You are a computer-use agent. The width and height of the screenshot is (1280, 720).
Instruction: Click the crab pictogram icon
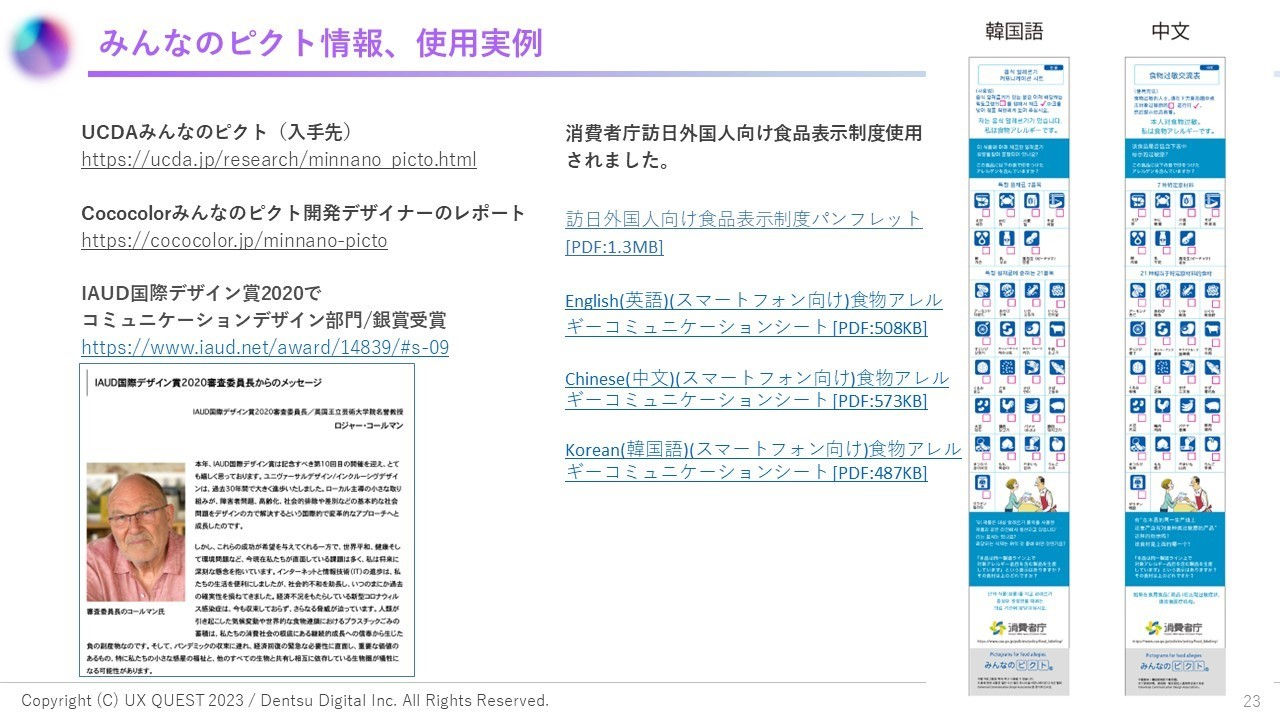pos(1006,200)
